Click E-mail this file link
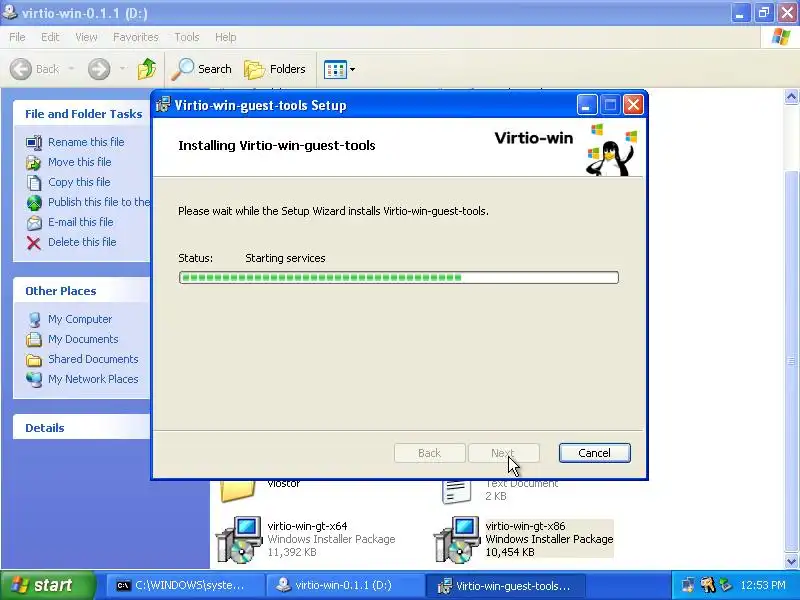The image size is (800, 600). coord(81,222)
